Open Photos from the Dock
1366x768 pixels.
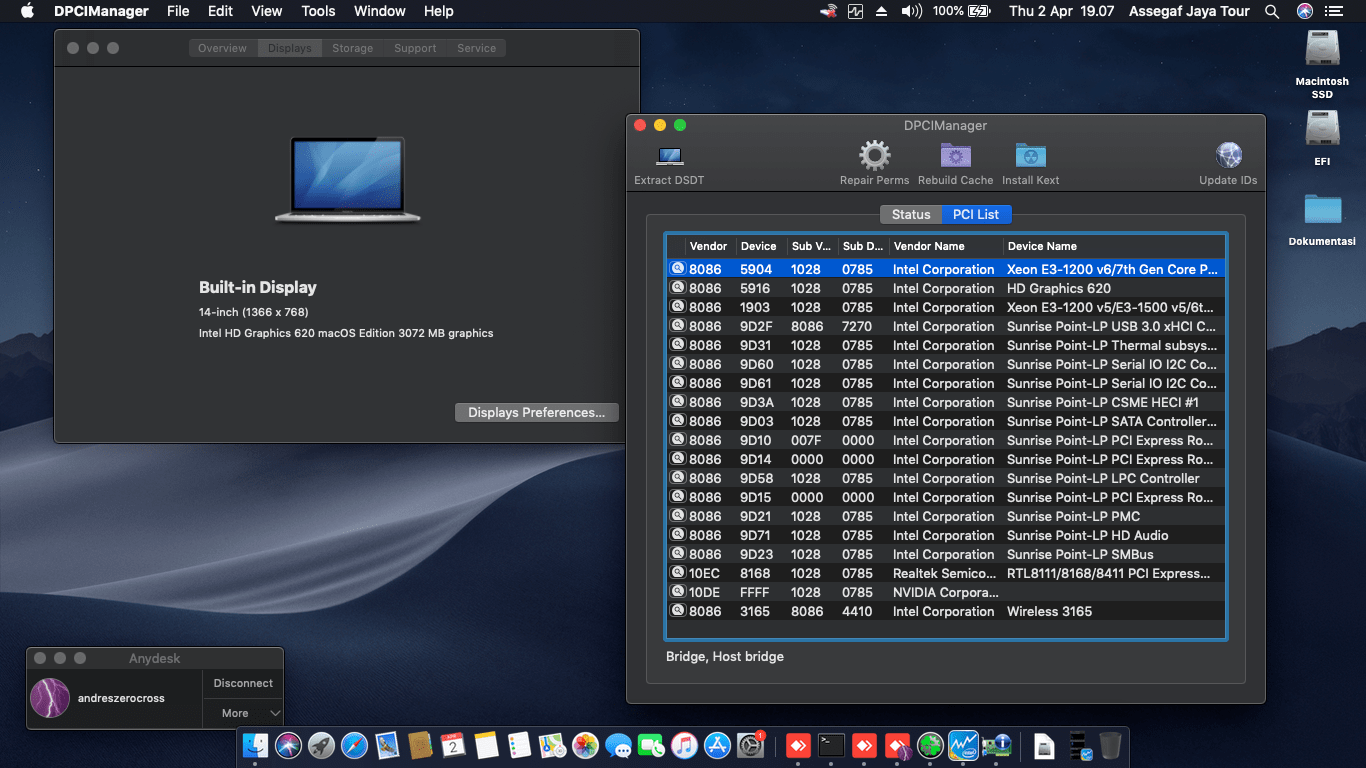[585, 745]
